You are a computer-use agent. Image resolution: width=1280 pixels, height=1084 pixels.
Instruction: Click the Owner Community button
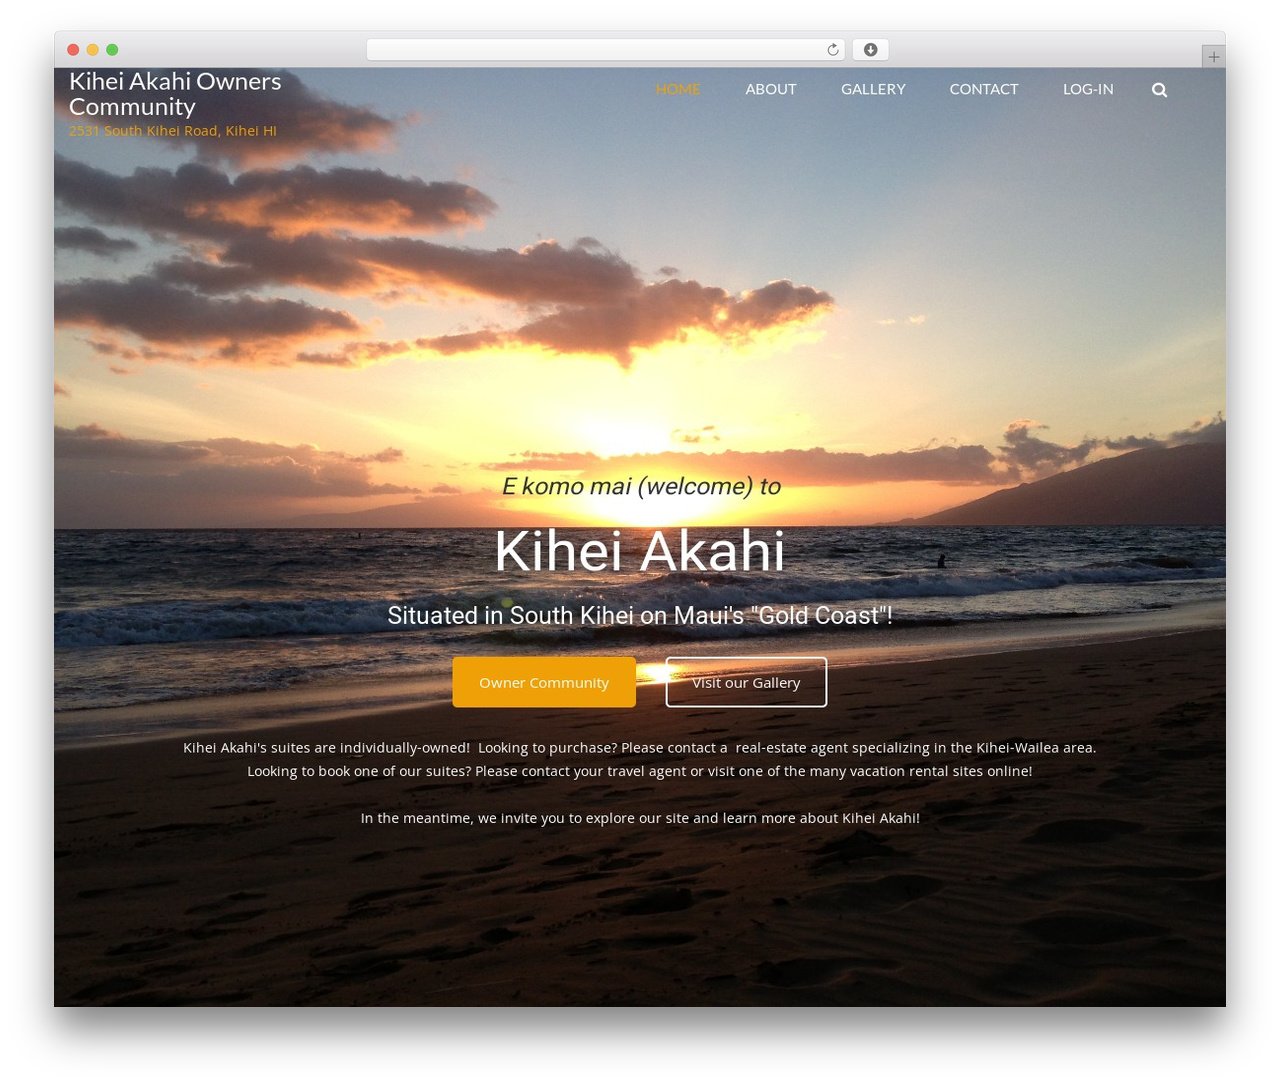544,682
